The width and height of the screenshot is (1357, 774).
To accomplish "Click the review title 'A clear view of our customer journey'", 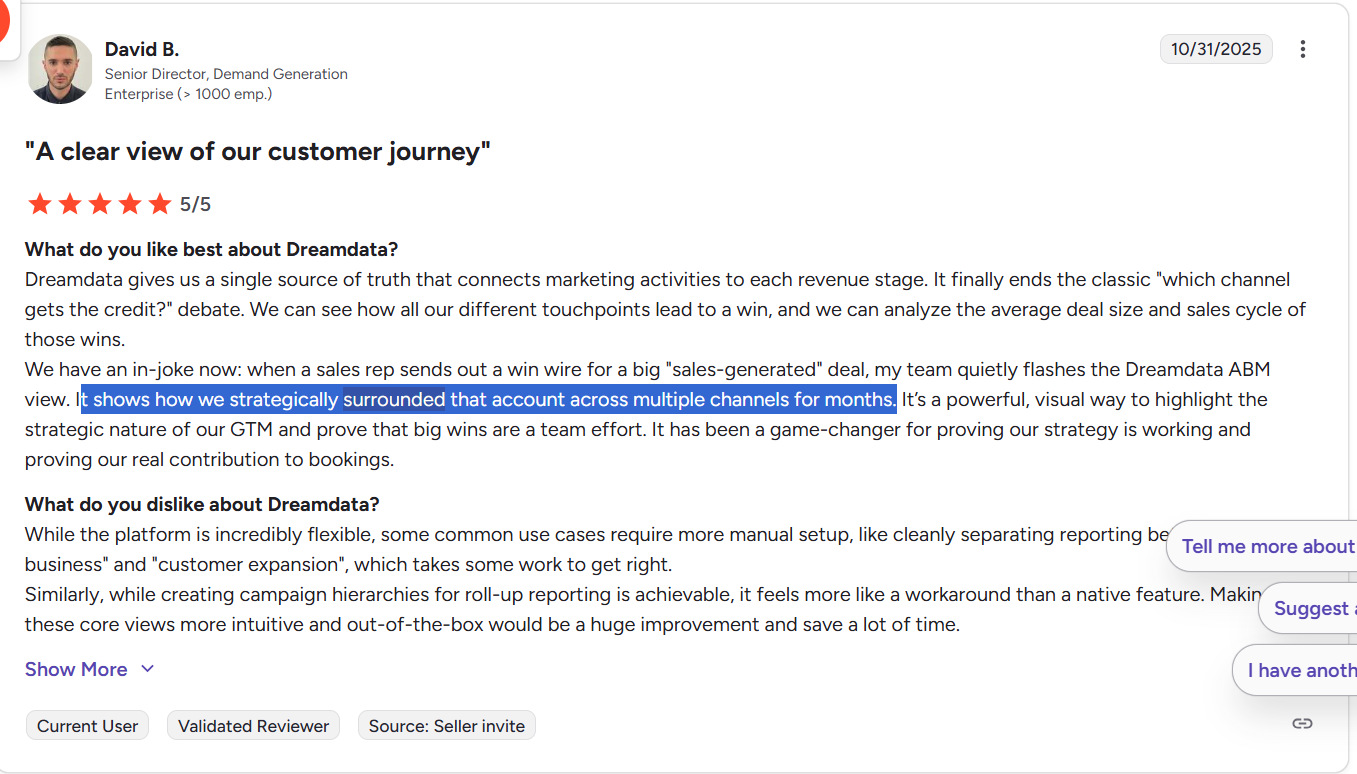I will click(257, 151).
